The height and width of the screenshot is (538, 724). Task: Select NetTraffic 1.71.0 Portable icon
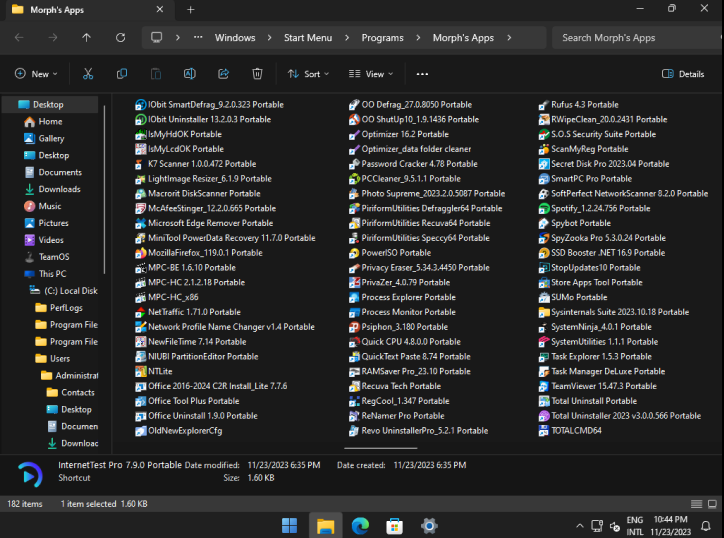[x=140, y=313]
